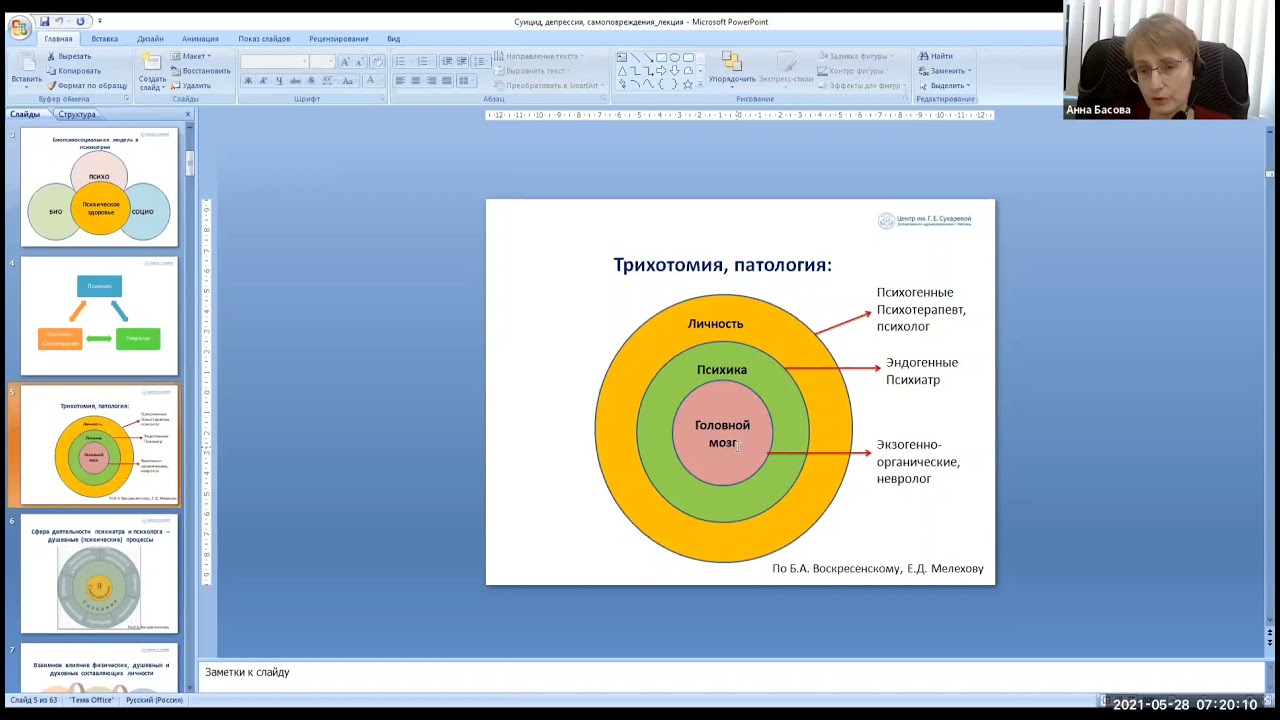Switch to the Показ слайдов tab

(x=264, y=39)
